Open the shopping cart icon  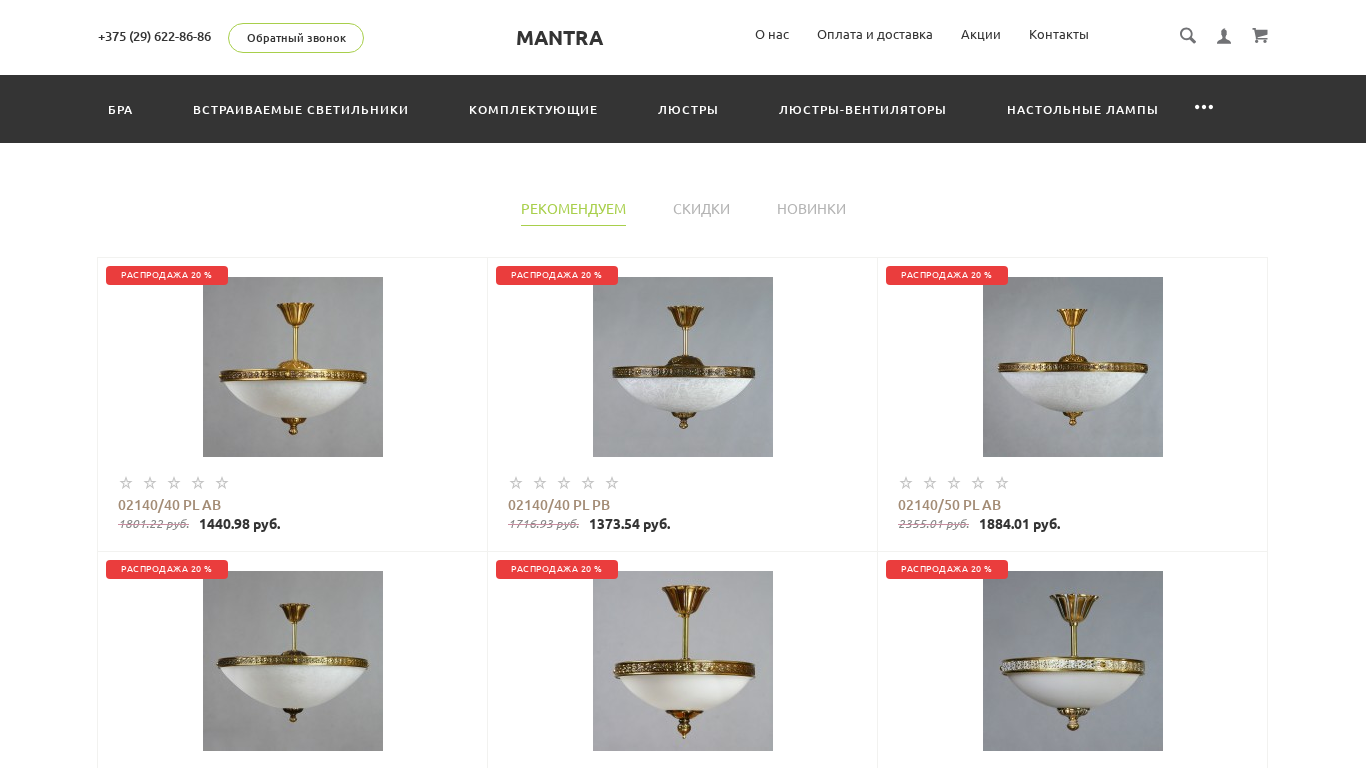(x=1260, y=36)
